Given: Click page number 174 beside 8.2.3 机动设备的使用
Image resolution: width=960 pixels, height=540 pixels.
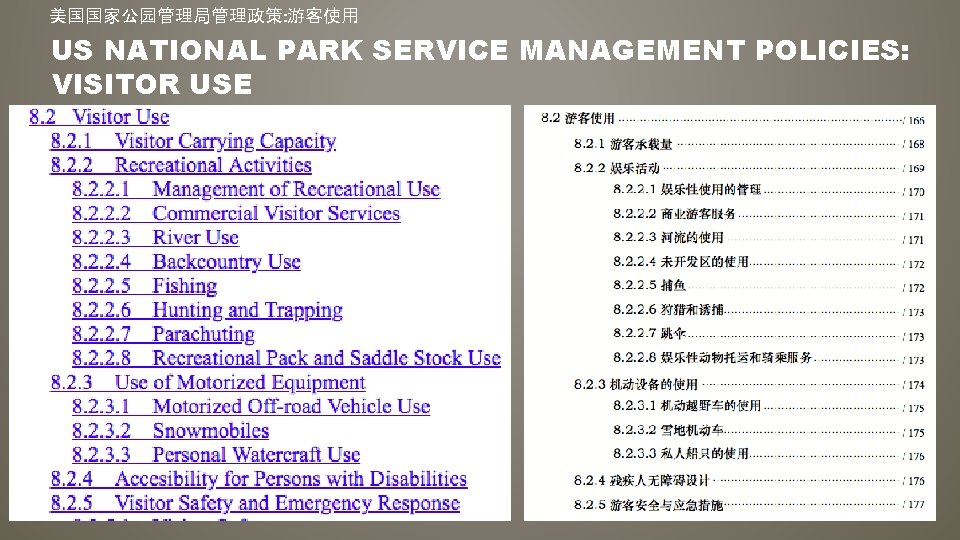Looking at the screenshot, I should tap(917, 385).
